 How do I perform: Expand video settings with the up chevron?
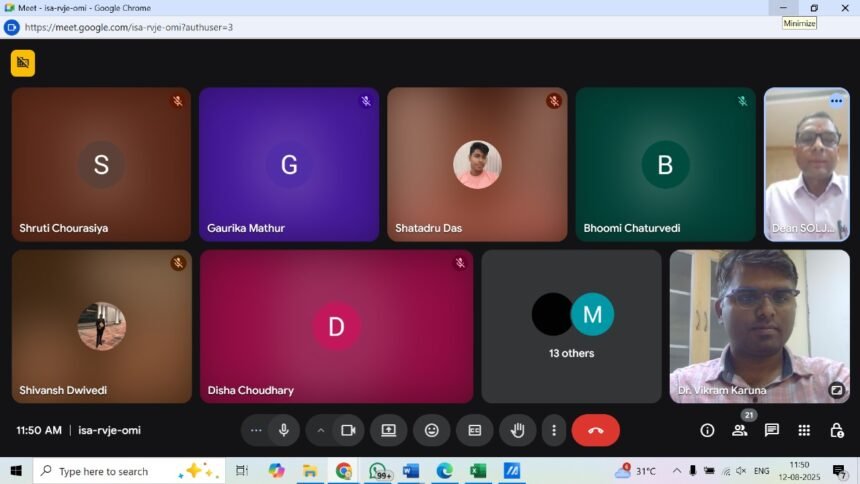pyautogui.click(x=321, y=430)
